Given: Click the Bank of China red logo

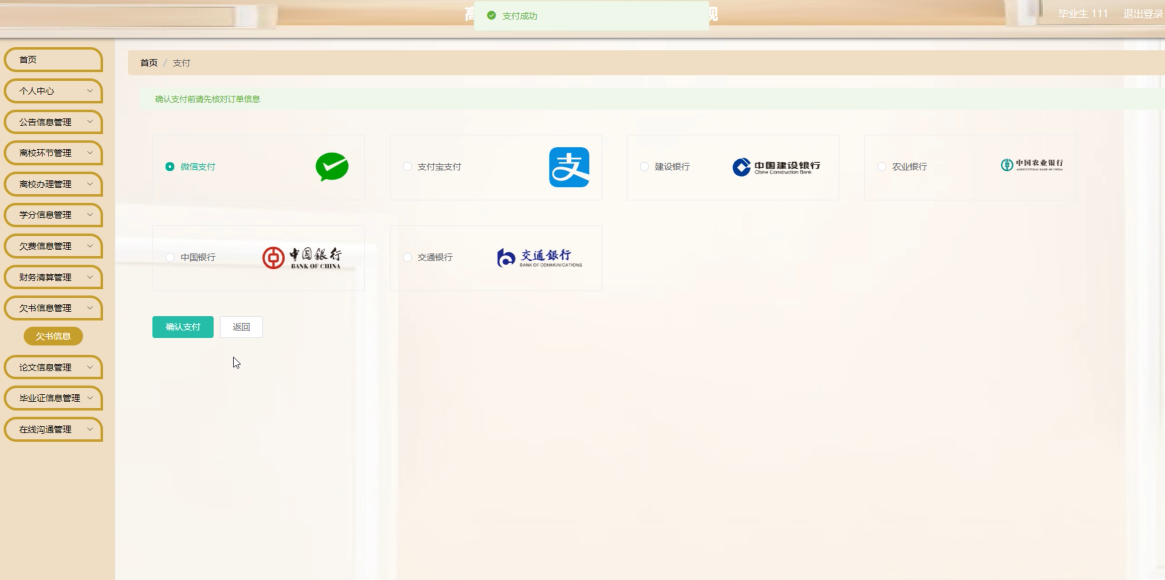Looking at the screenshot, I should pyautogui.click(x=302, y=258).
